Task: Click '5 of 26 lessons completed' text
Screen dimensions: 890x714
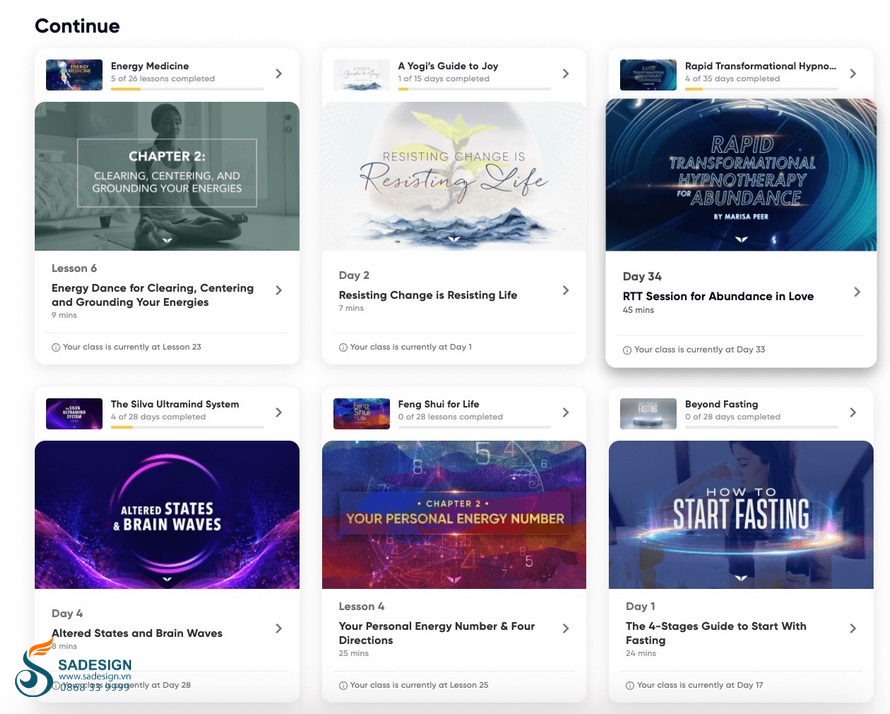Action: point(163,79)
